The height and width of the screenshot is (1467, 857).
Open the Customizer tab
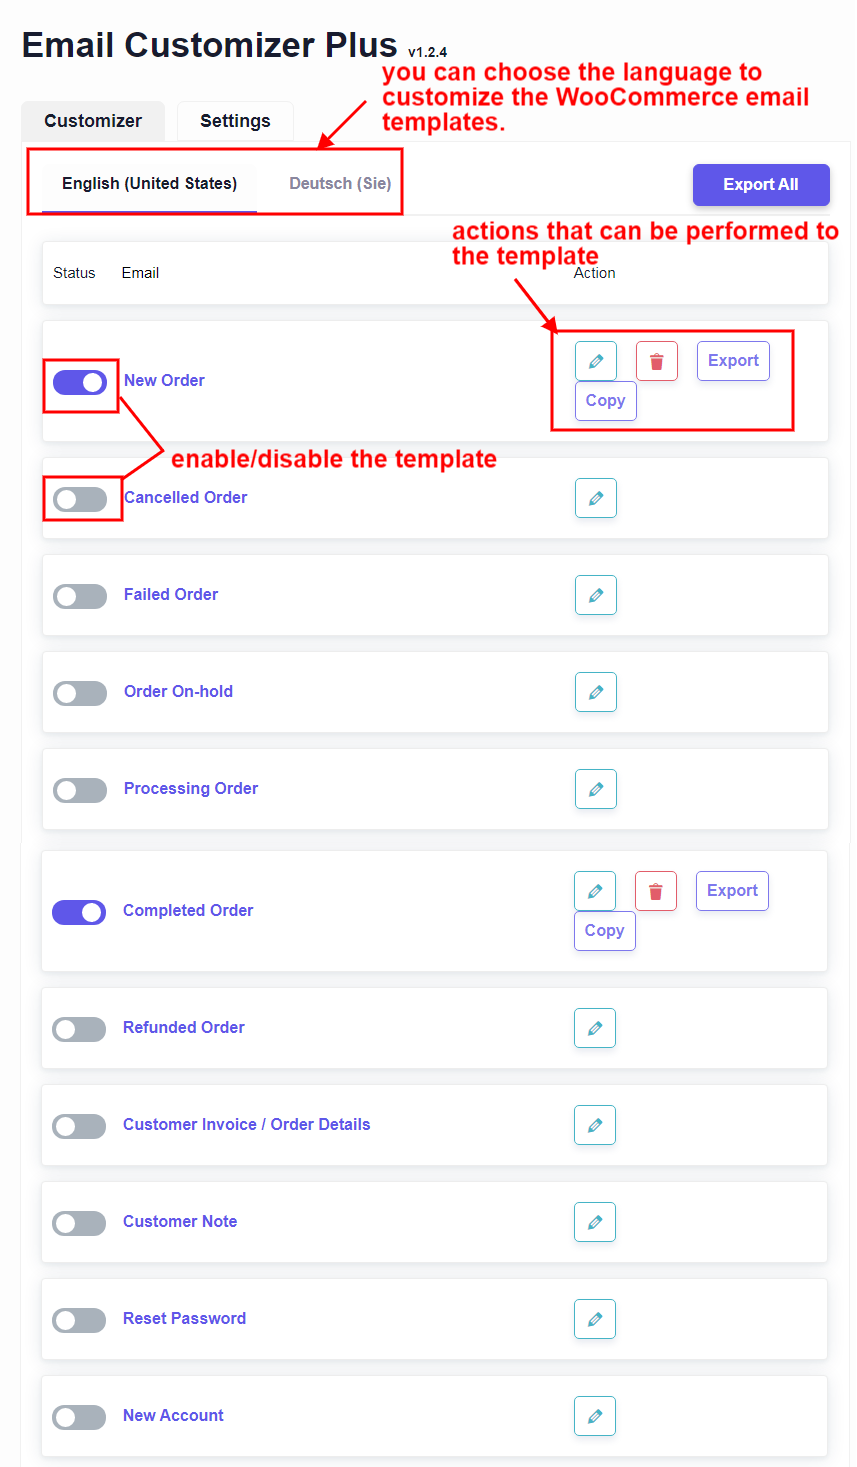pyautogui.click(x=92, y=120)
